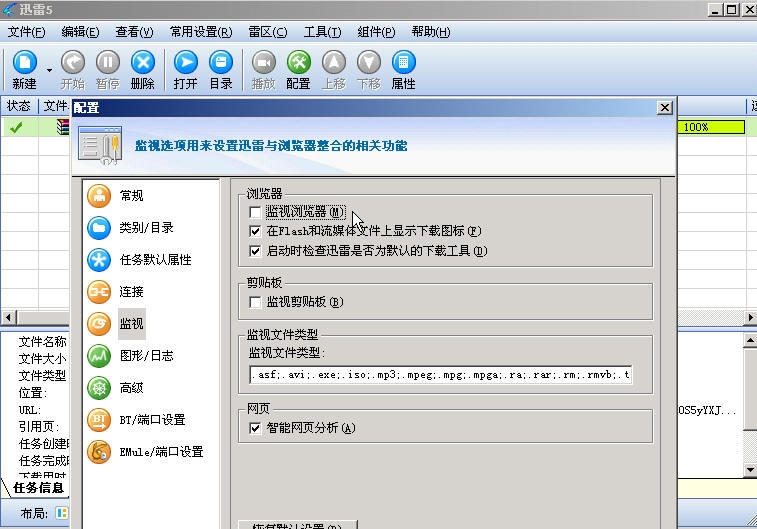Select the 连接 settings icon
Image resolution: width=757 pixels, height=529 pixels.
[x=99, y=292]
